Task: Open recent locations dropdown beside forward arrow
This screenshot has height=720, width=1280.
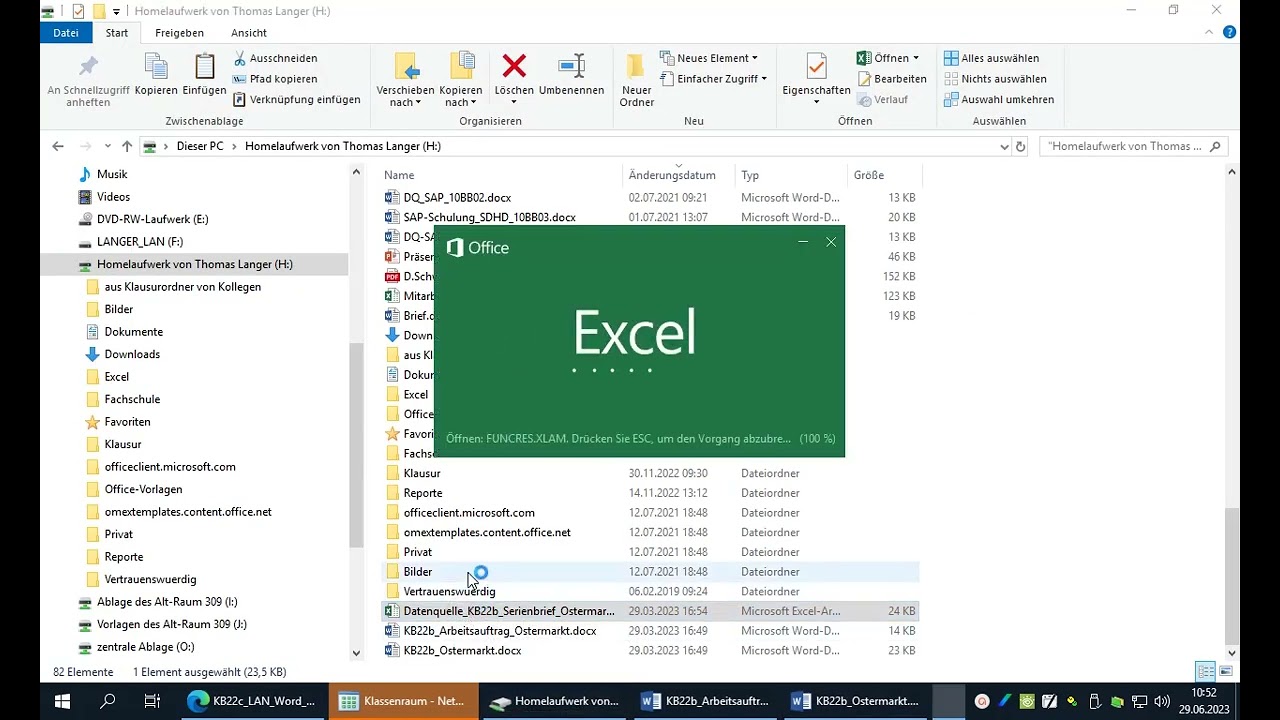Action: tap(107, 146)
